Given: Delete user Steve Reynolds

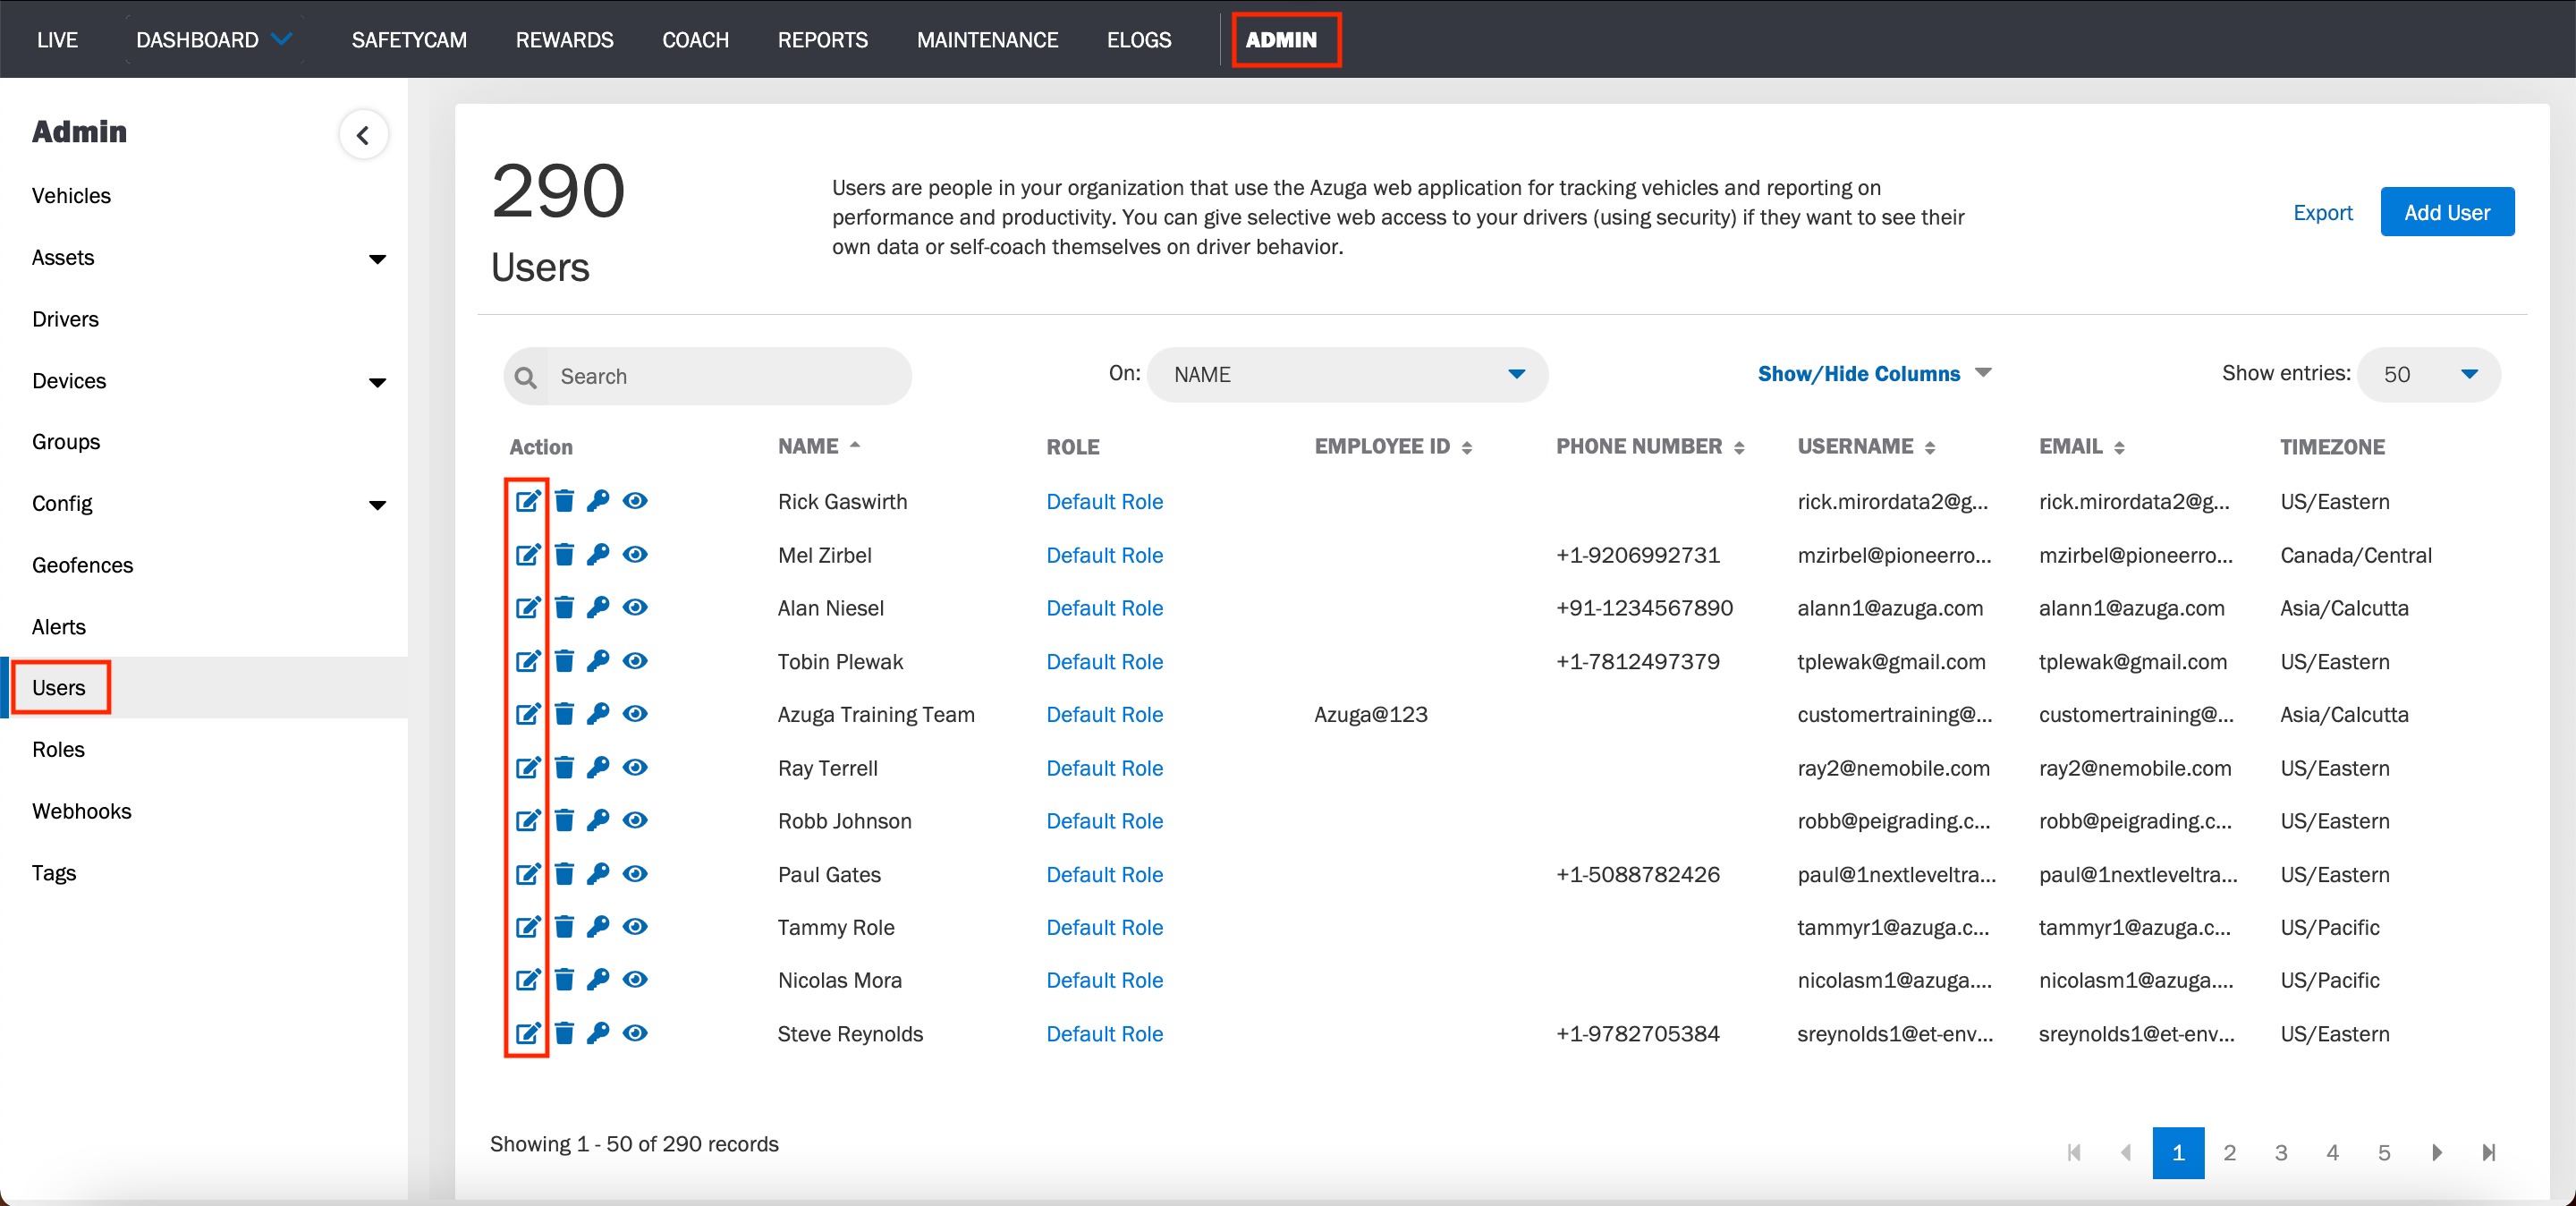Looking at the screenshot, I should [x=565, y=1033].
